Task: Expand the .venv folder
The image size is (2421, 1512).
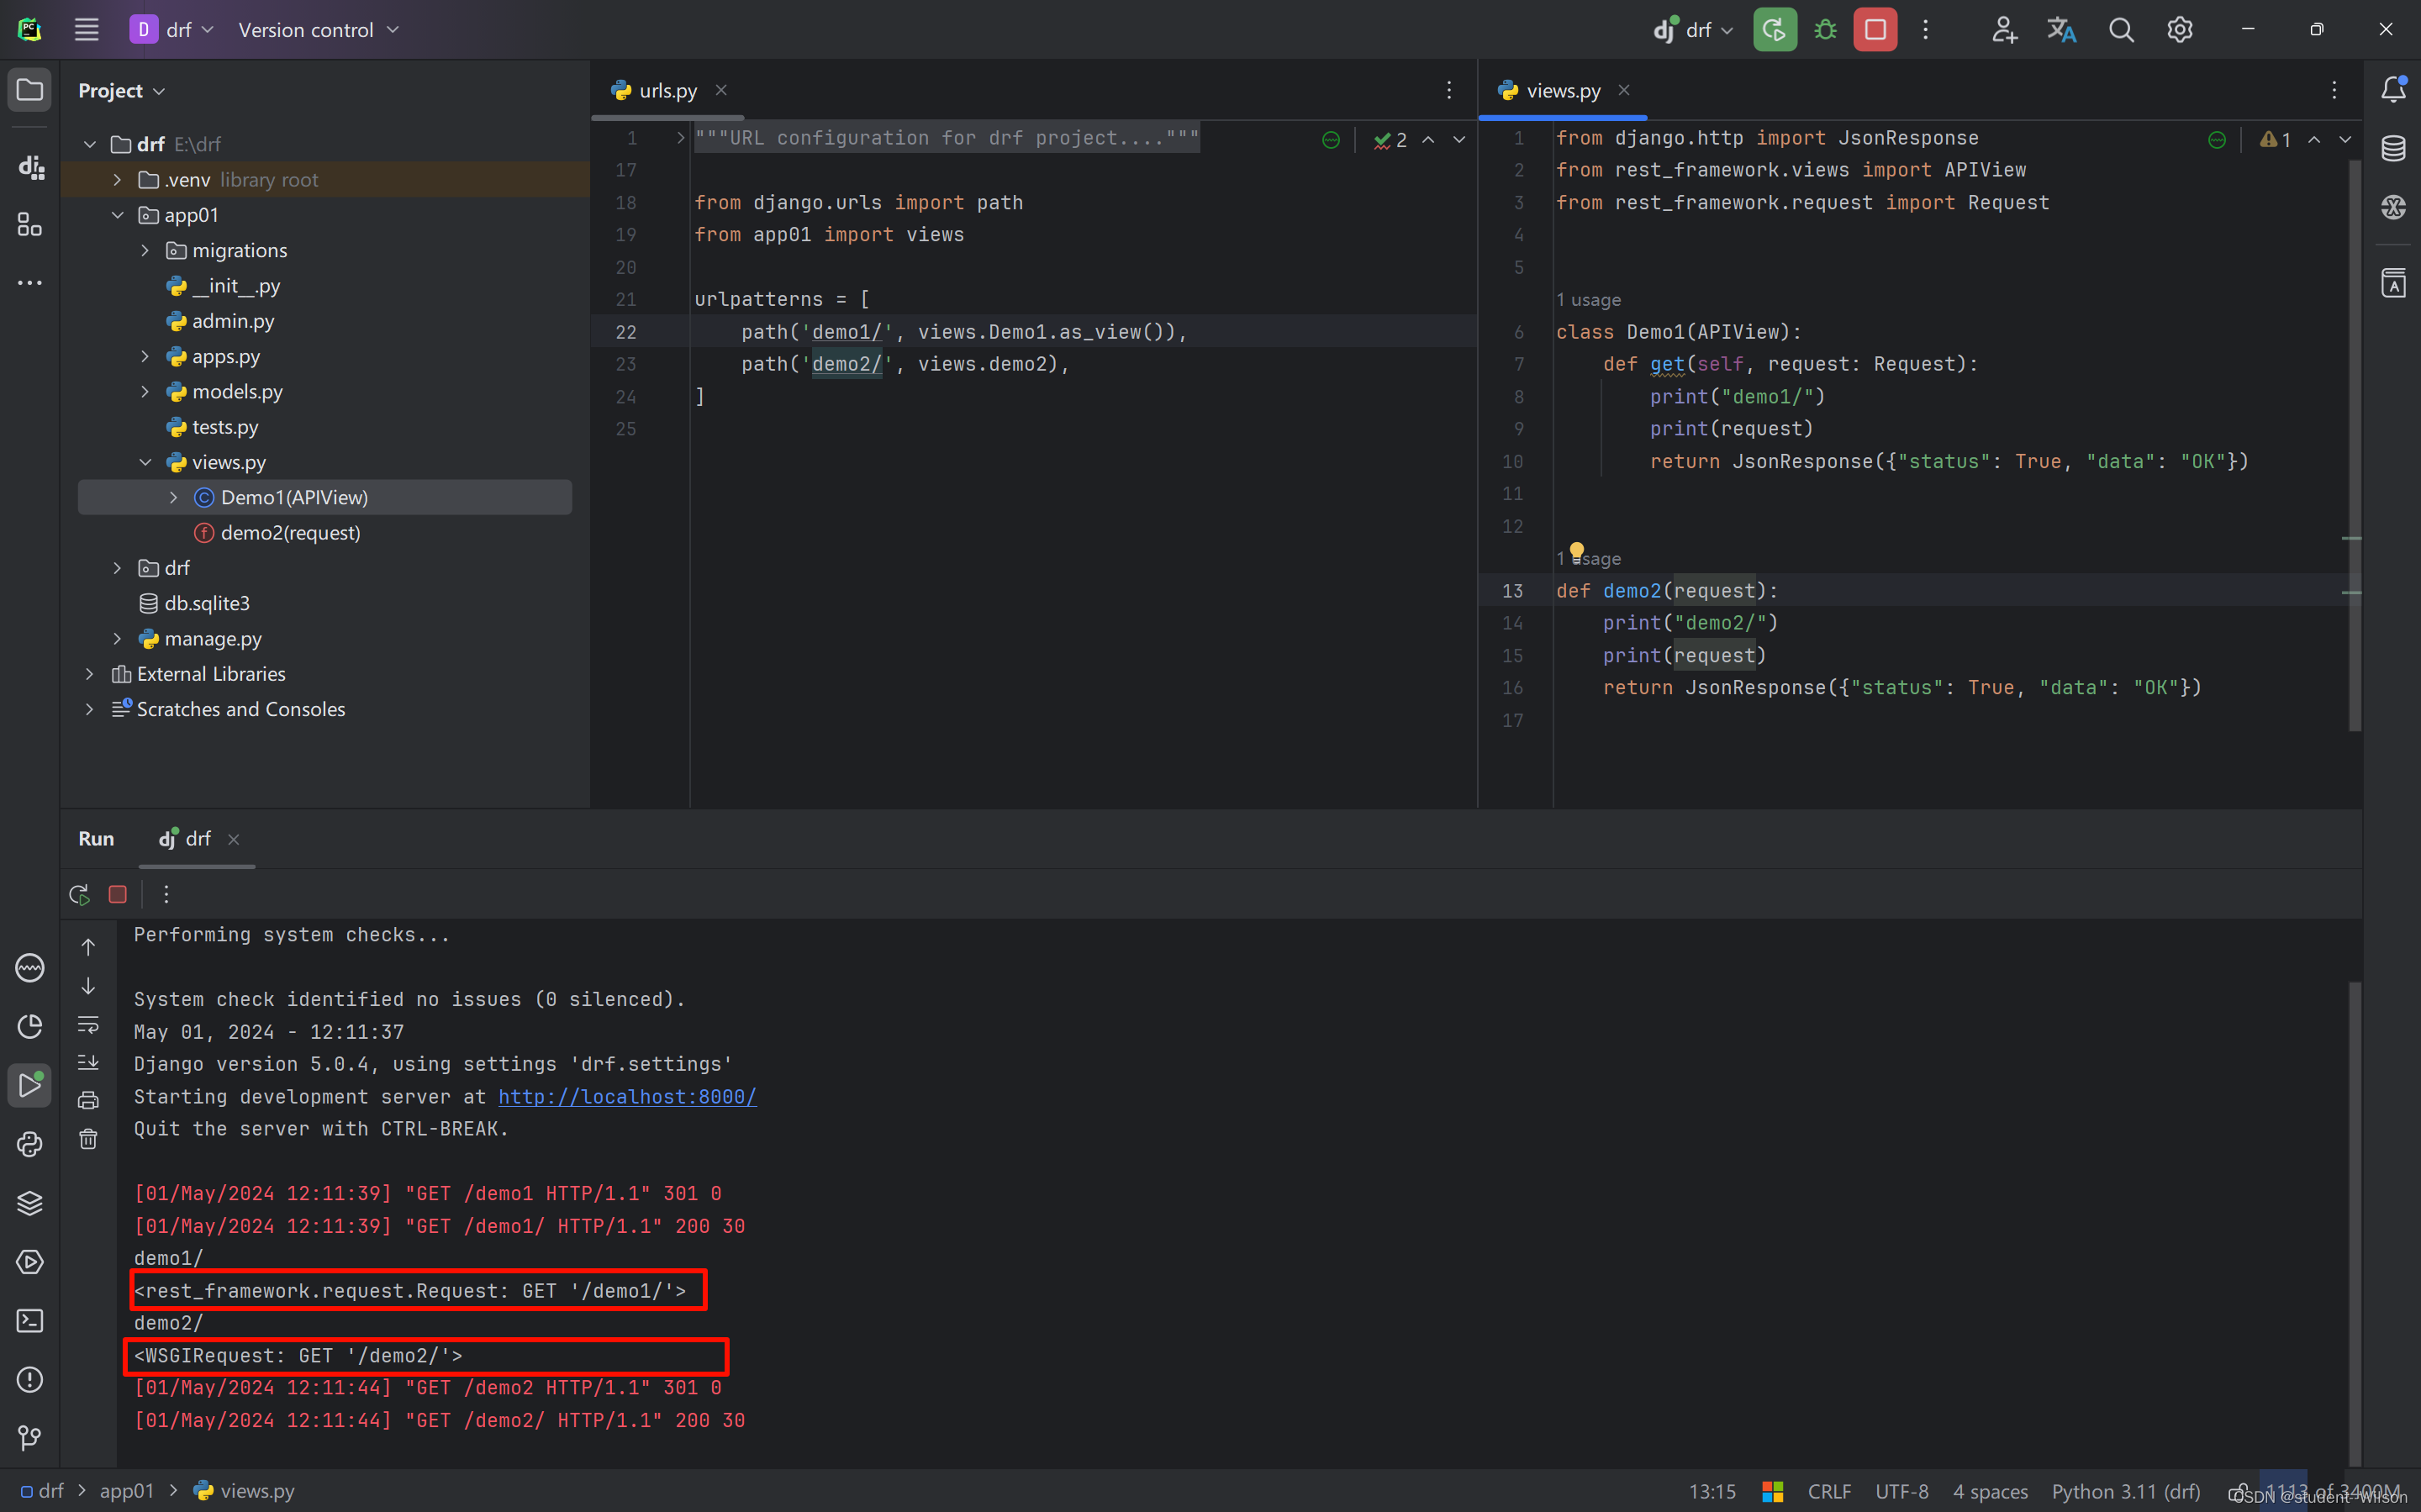Action: (117, 180)
